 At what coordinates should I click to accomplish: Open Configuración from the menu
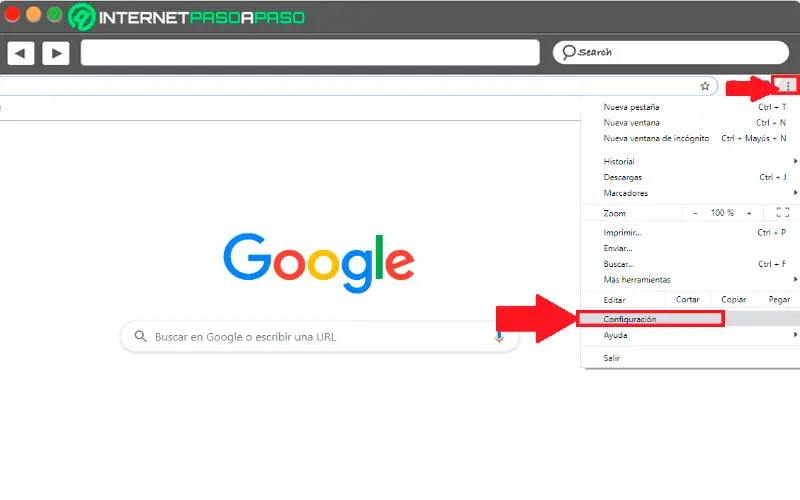pyautogui.click(x=691, y=319)
